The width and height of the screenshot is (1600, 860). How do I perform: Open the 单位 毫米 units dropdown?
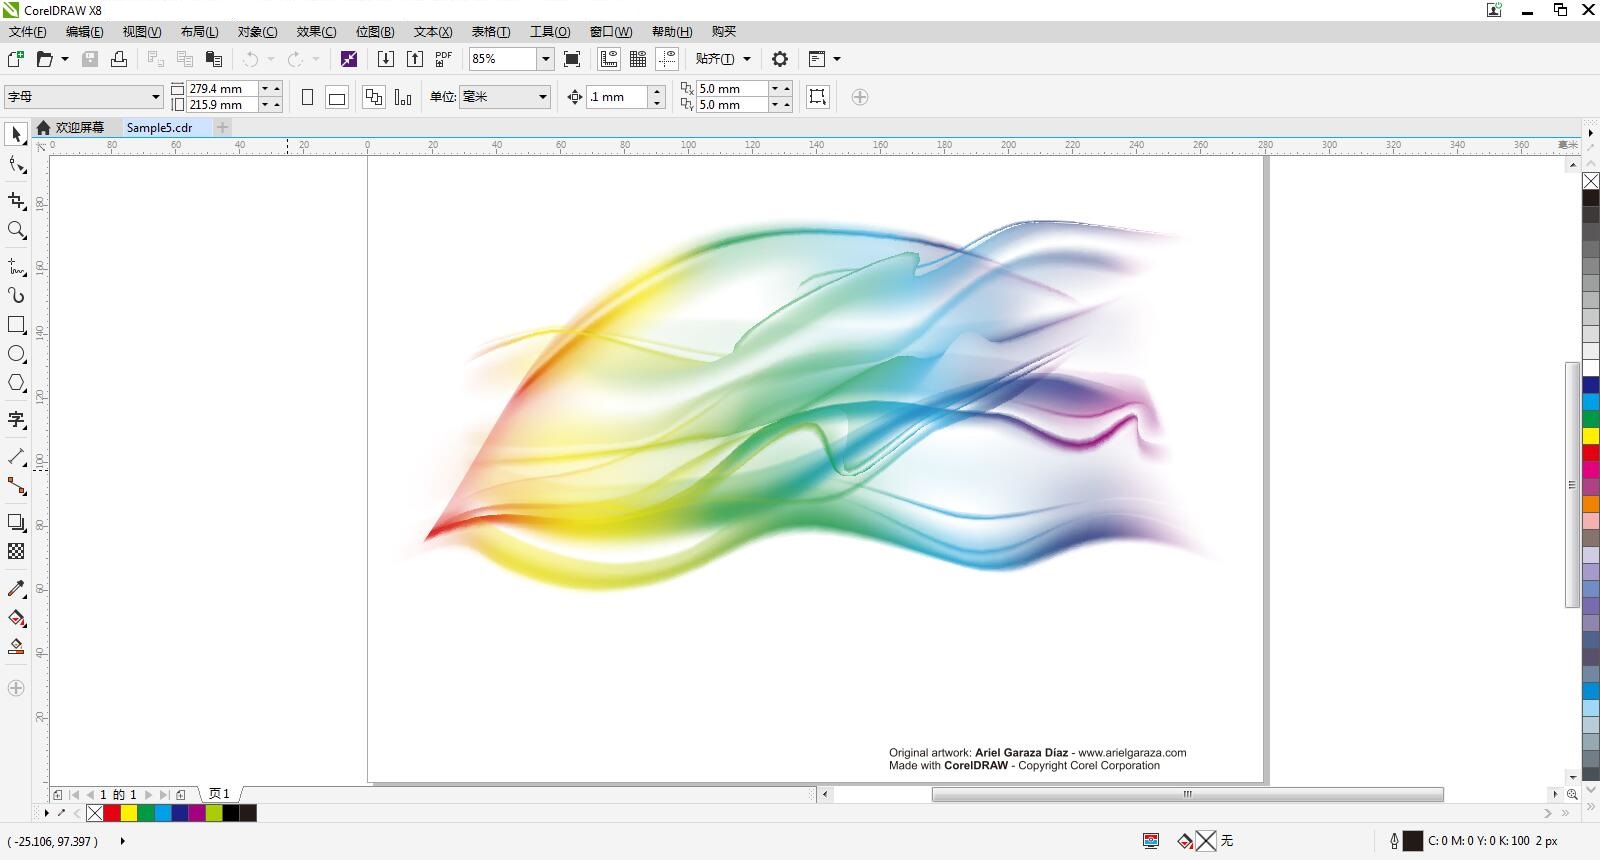[543, 97]
